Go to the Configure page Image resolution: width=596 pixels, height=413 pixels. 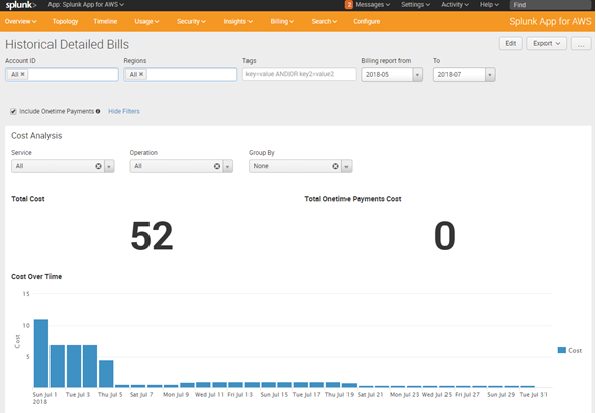click(x=366, y=21)
